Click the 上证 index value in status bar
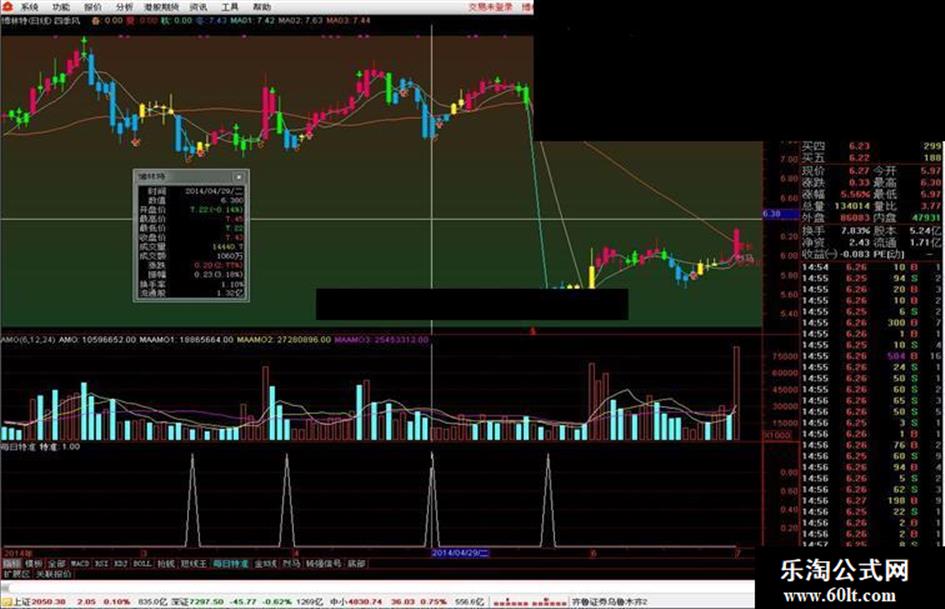 click(x=48, y=602)
